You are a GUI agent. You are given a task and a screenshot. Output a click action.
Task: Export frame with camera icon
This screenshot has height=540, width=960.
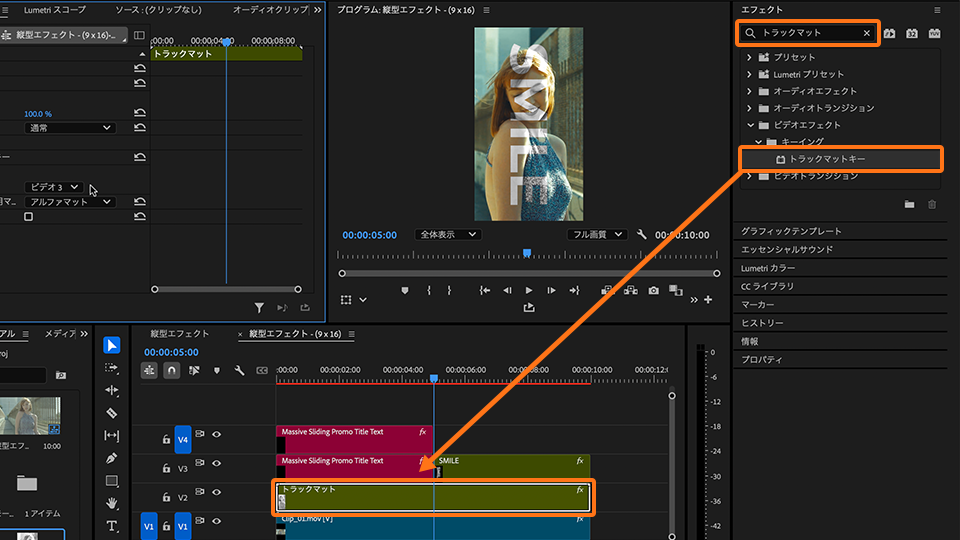(x=653, y=291)
